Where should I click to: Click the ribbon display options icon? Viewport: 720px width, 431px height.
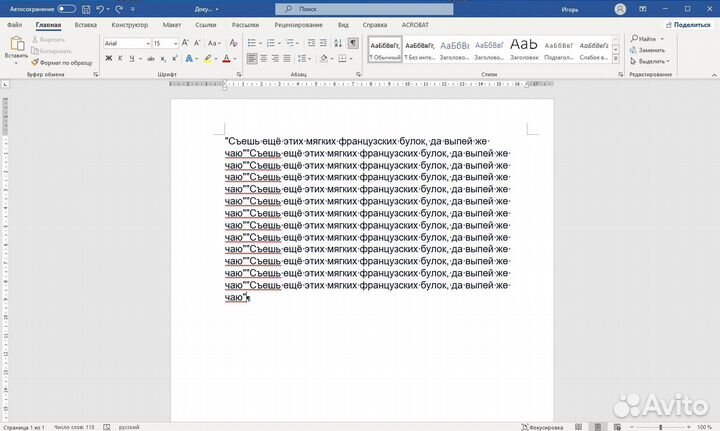click(643, 9)
